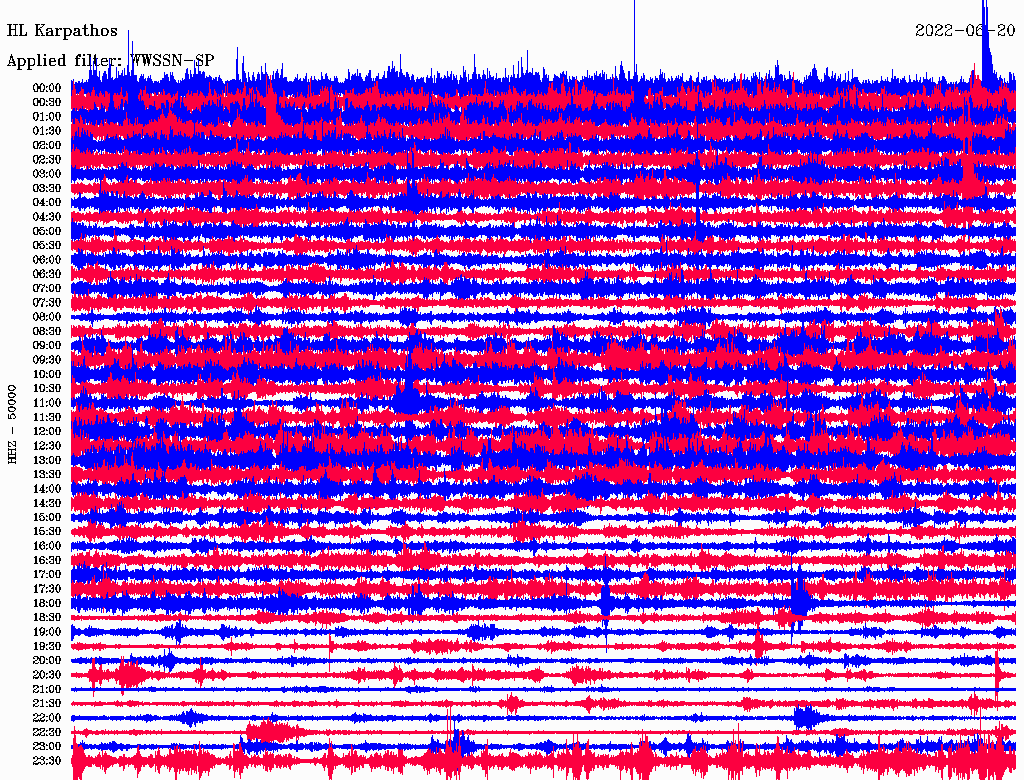
Task: Click the 16:30 time label
Action: [47, 561]
